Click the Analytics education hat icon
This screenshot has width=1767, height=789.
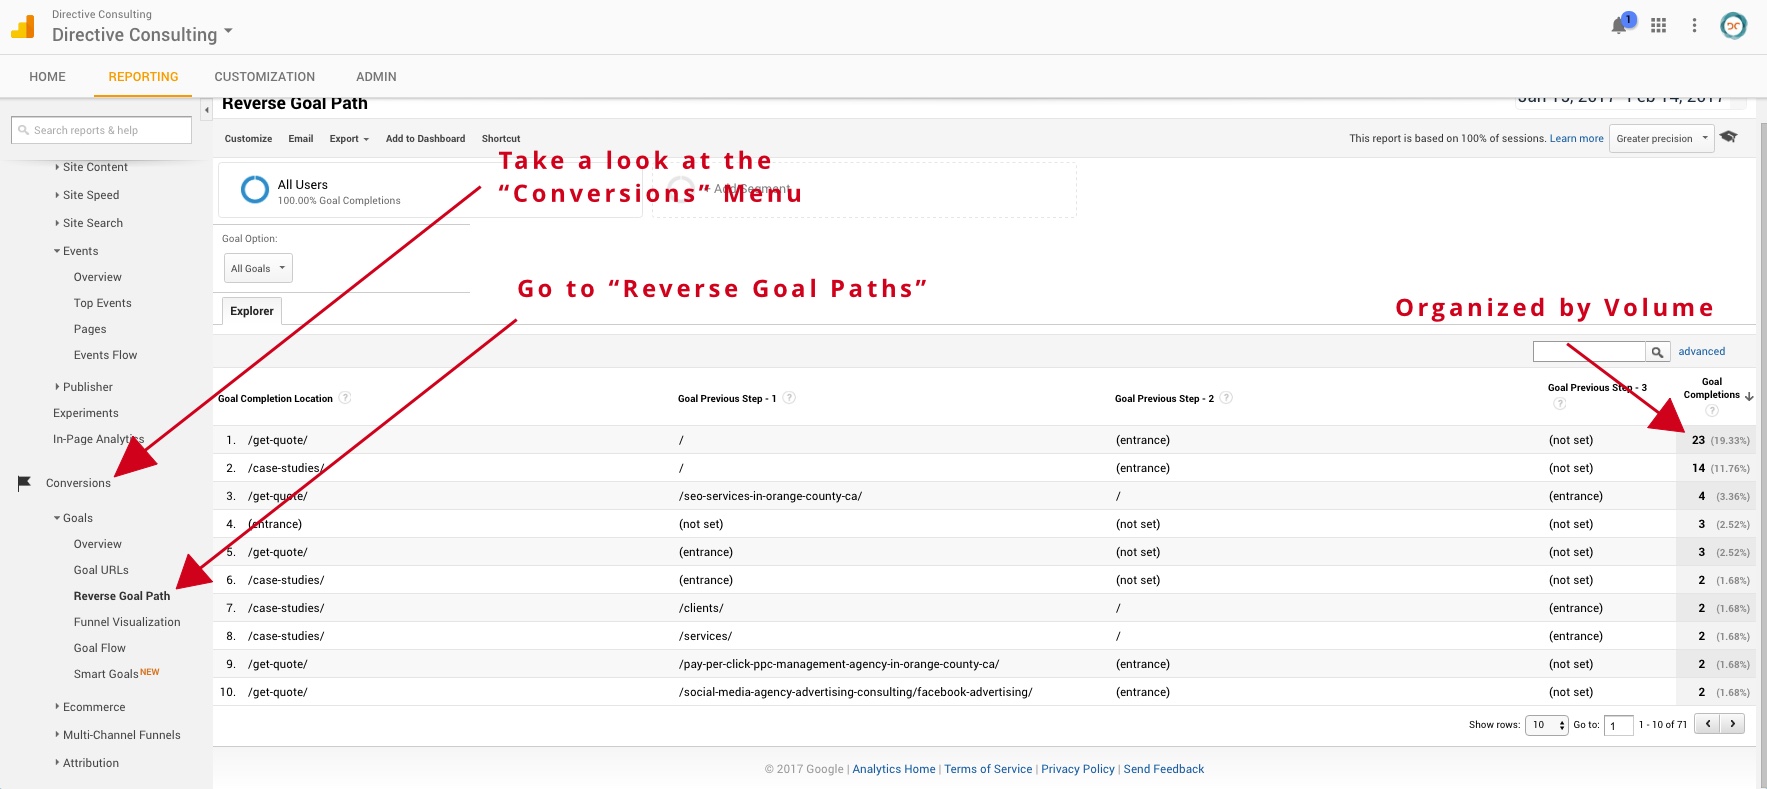tap(1729, 137)
